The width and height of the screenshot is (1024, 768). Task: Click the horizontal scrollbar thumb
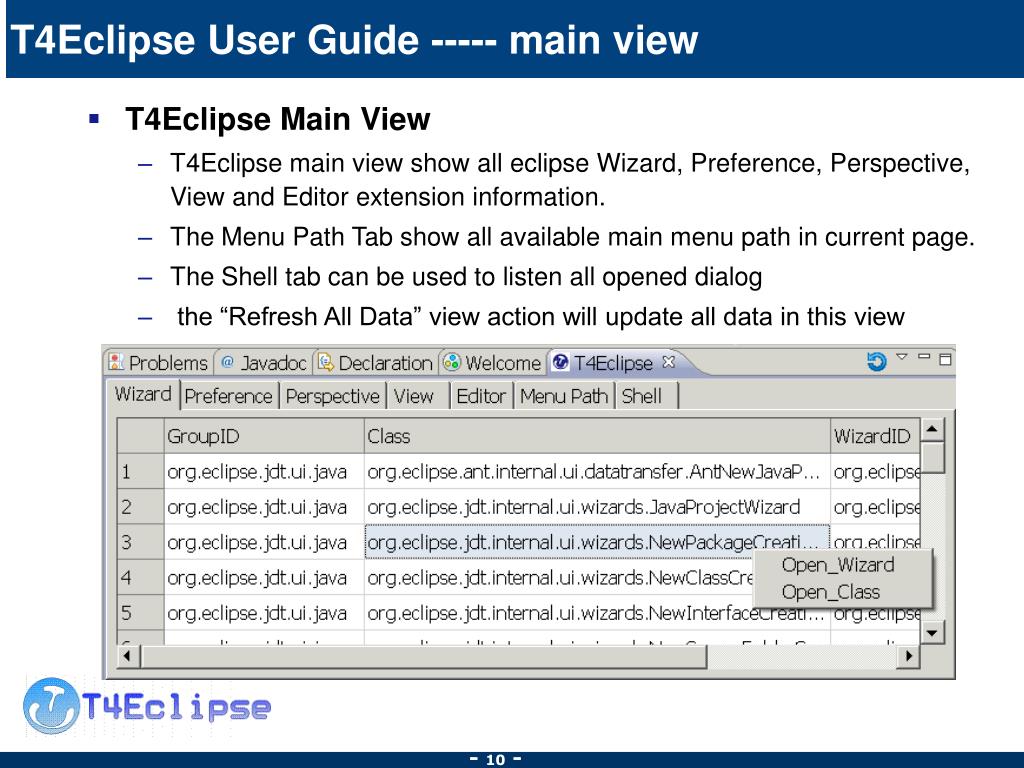tap(423, 656)
